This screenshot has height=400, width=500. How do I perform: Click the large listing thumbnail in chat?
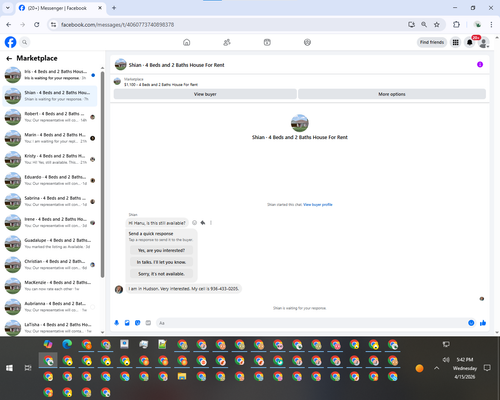click(x=300, y=123)
